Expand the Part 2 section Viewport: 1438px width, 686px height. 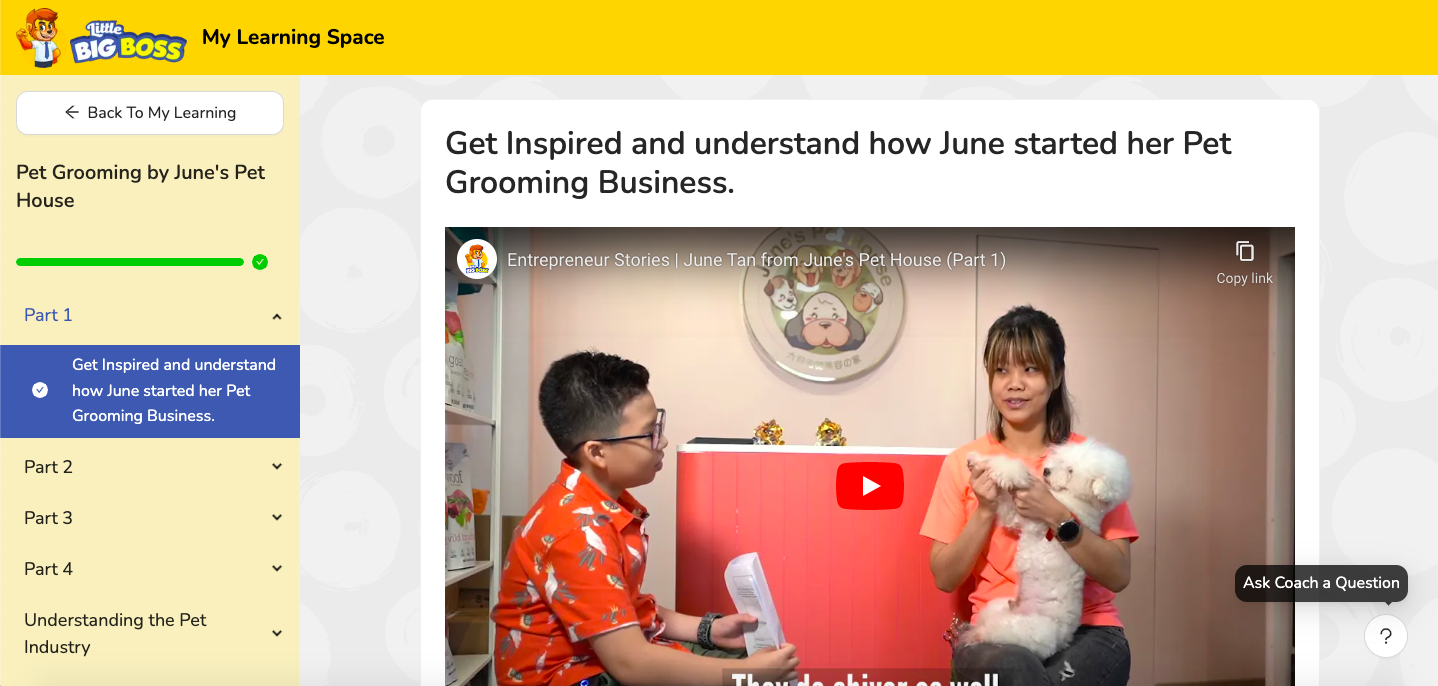(150, 467)
